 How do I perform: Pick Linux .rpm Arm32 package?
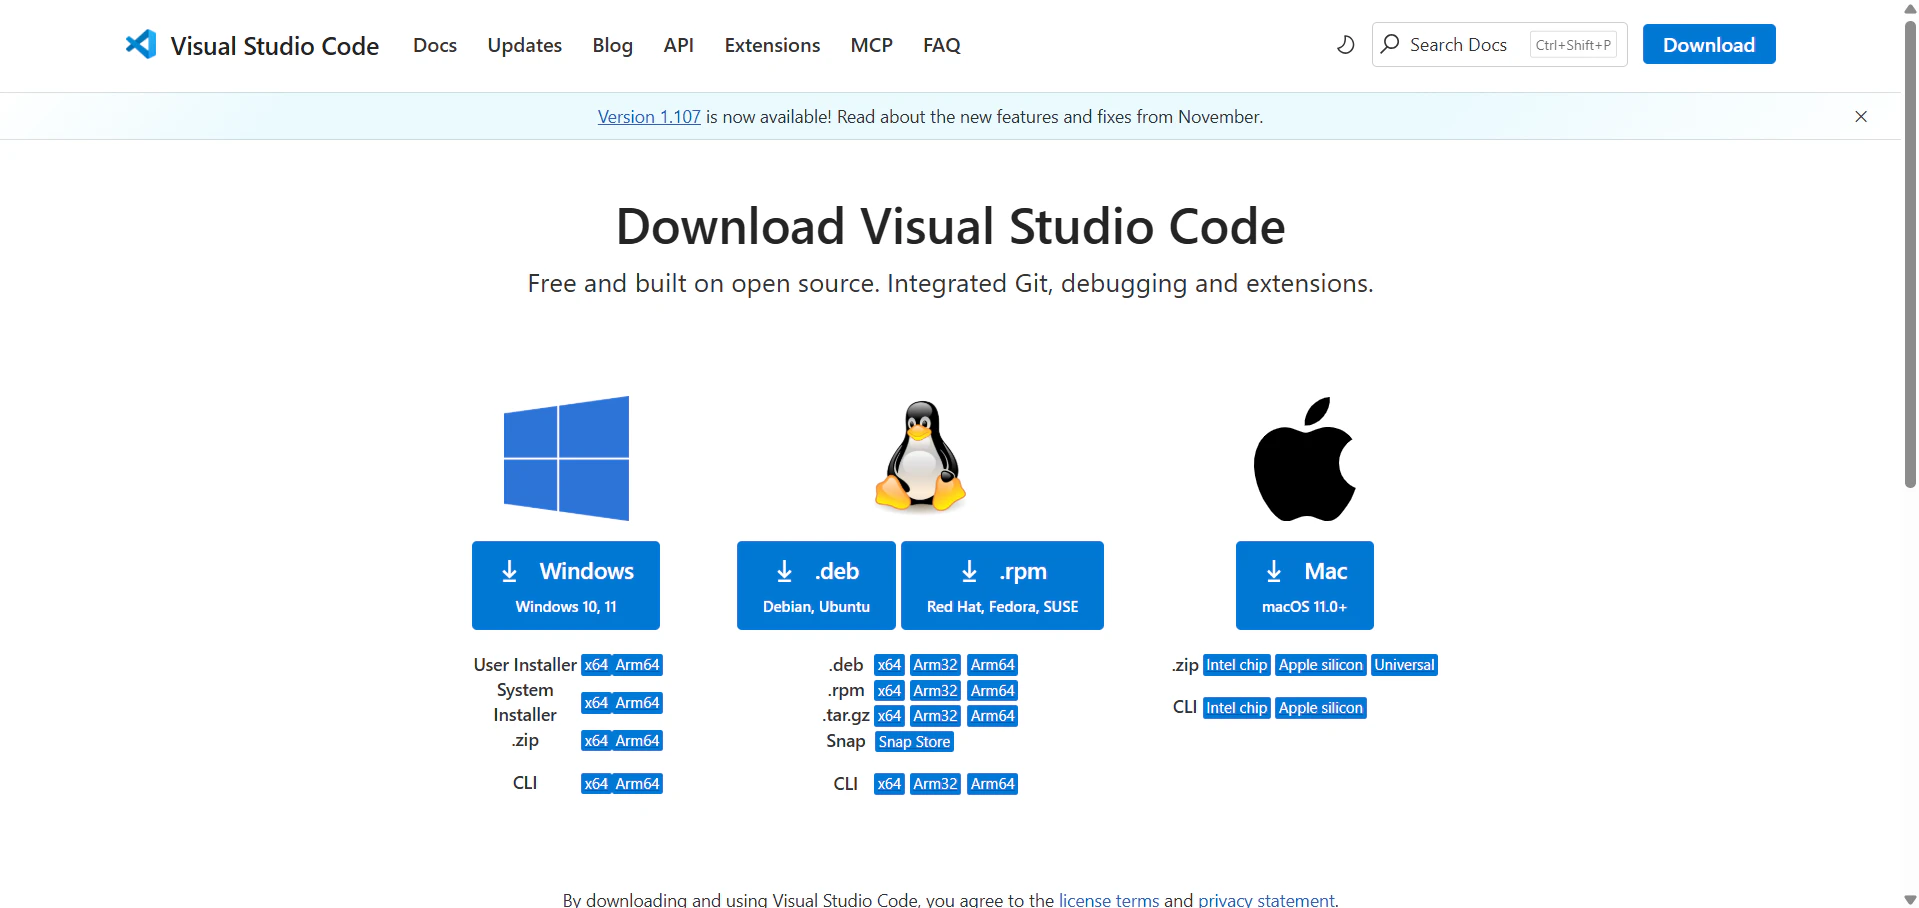pyautogui.click(x=936, y=691)
